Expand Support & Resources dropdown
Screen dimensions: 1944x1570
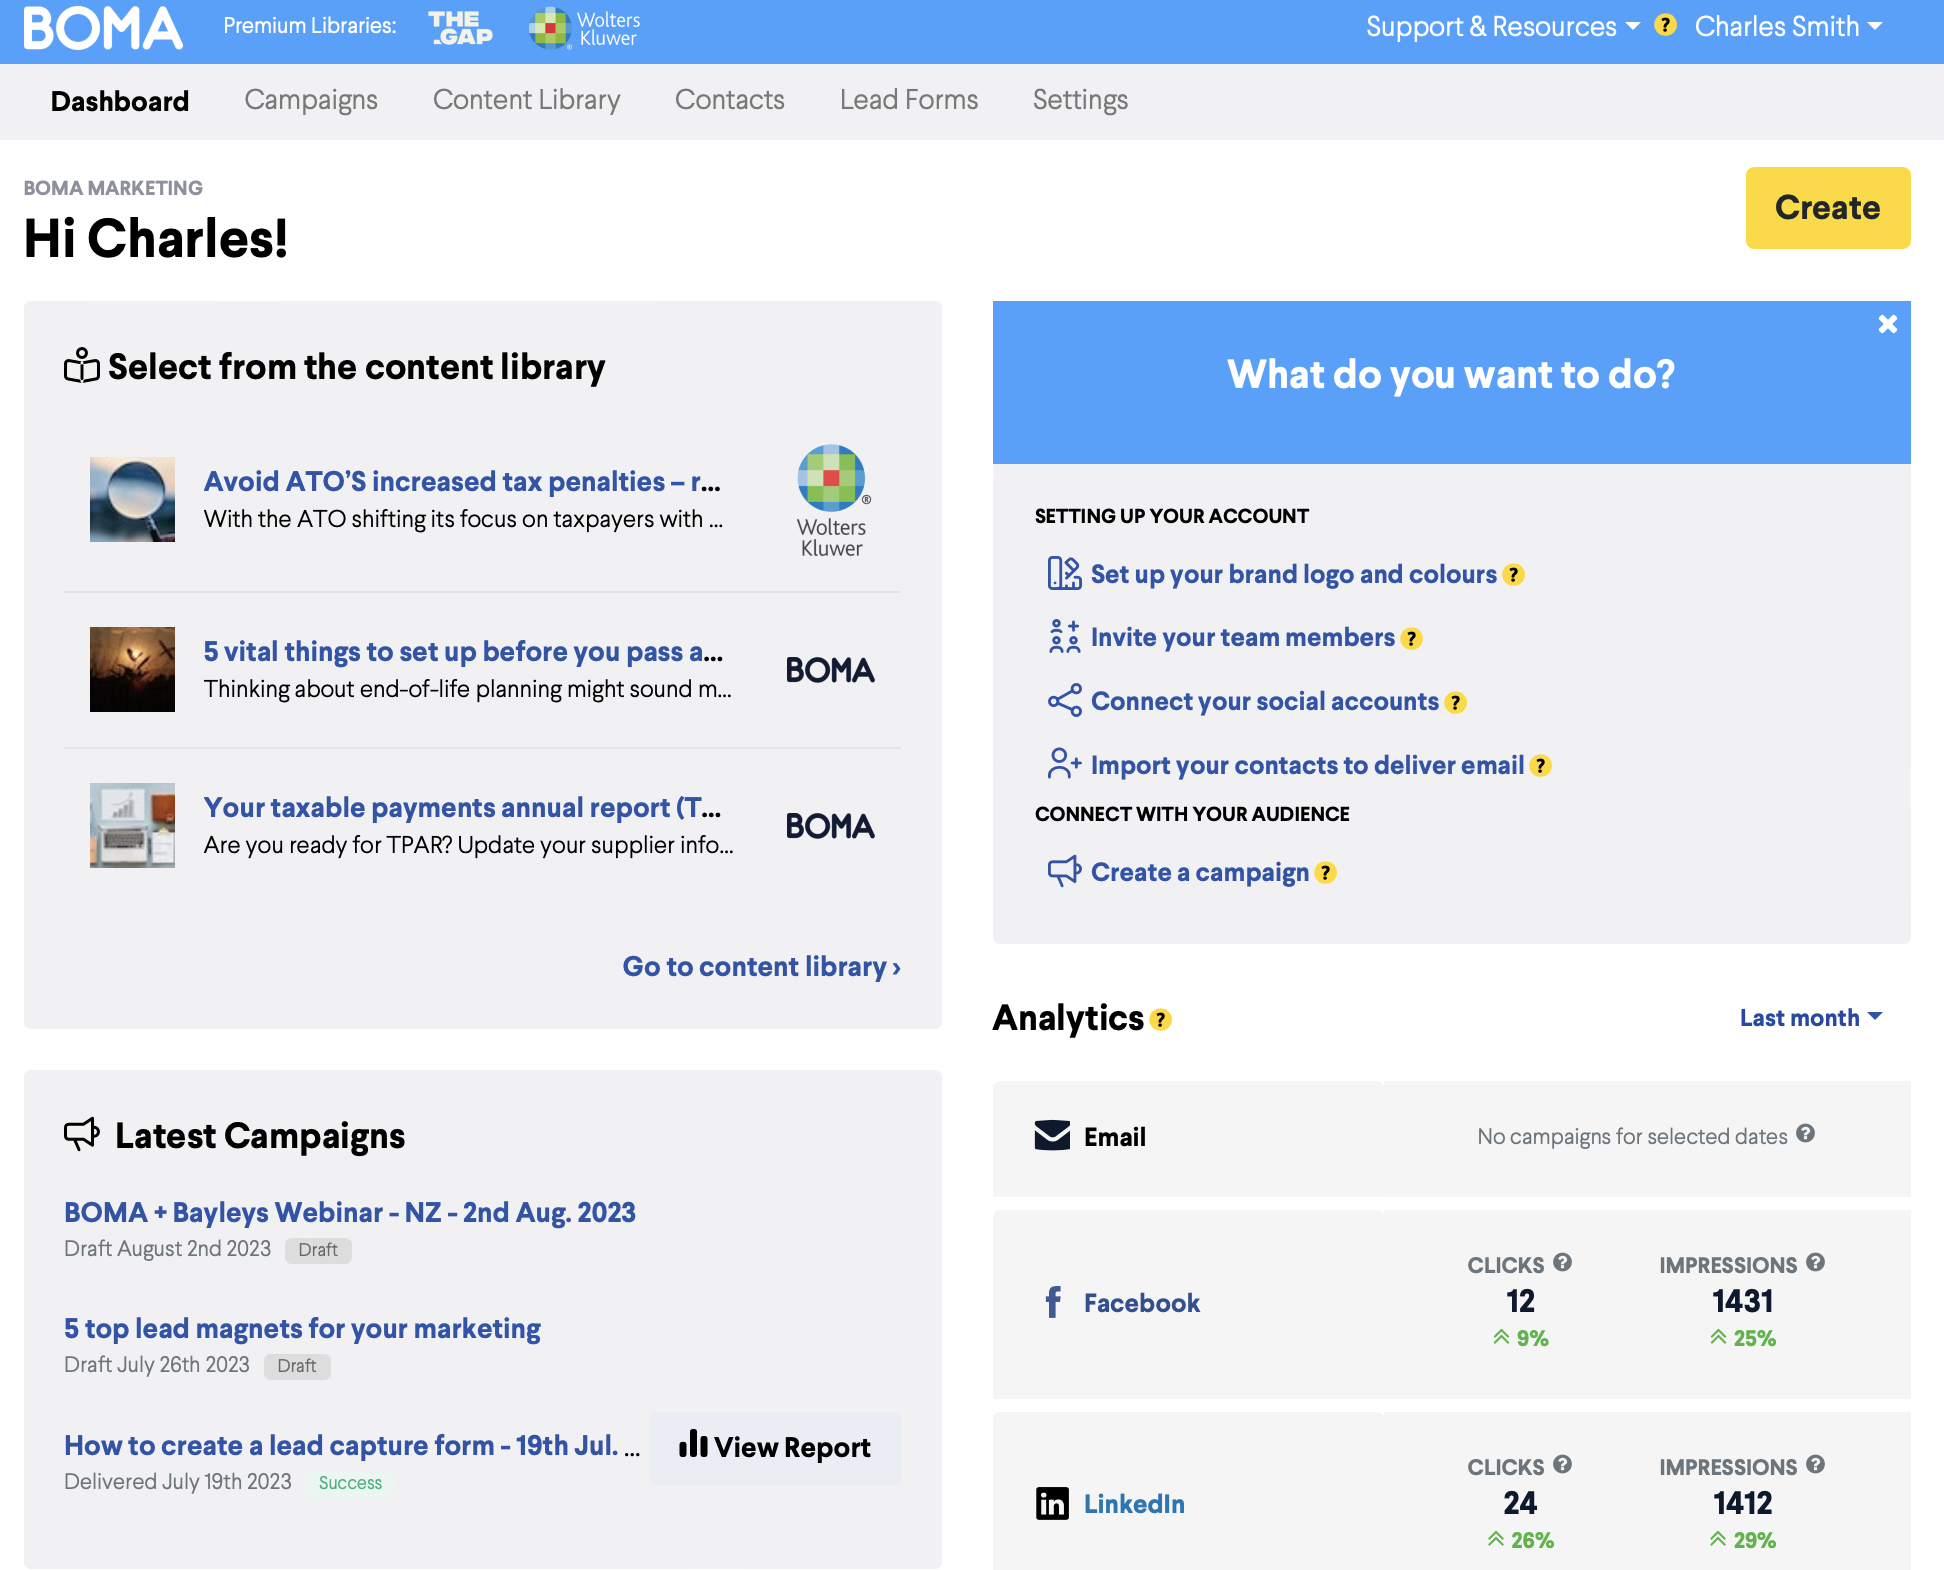tap(1502, 27)
